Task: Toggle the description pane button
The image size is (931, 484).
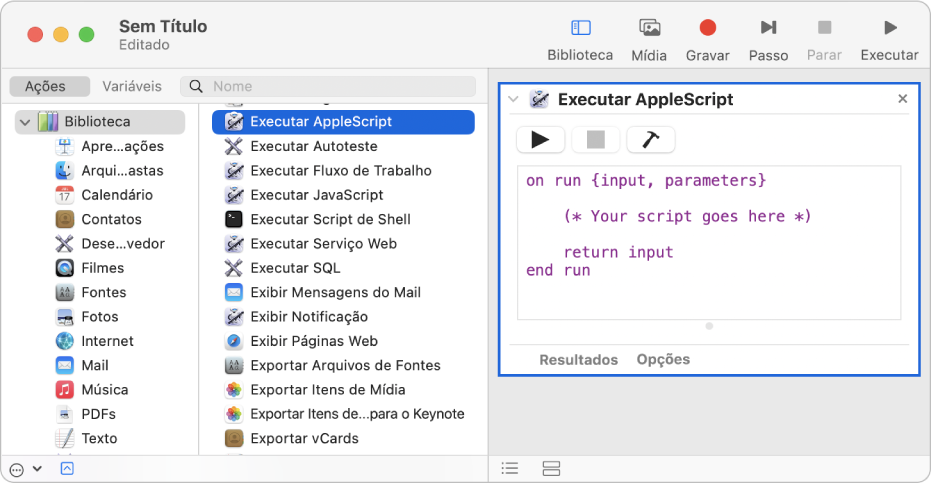Action: (x=67, y=469)
